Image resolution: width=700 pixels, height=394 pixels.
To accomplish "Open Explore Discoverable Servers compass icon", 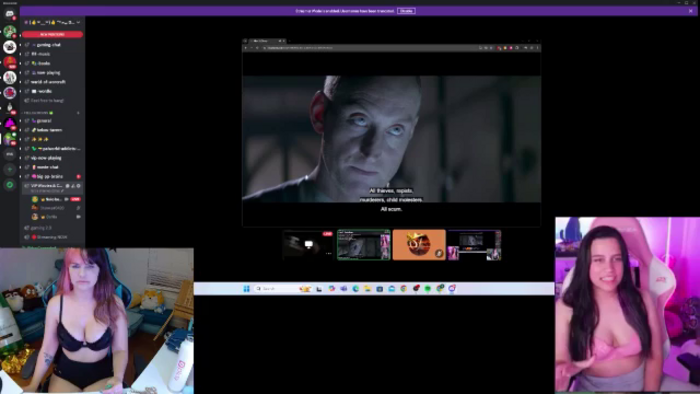I will [9, 185].
